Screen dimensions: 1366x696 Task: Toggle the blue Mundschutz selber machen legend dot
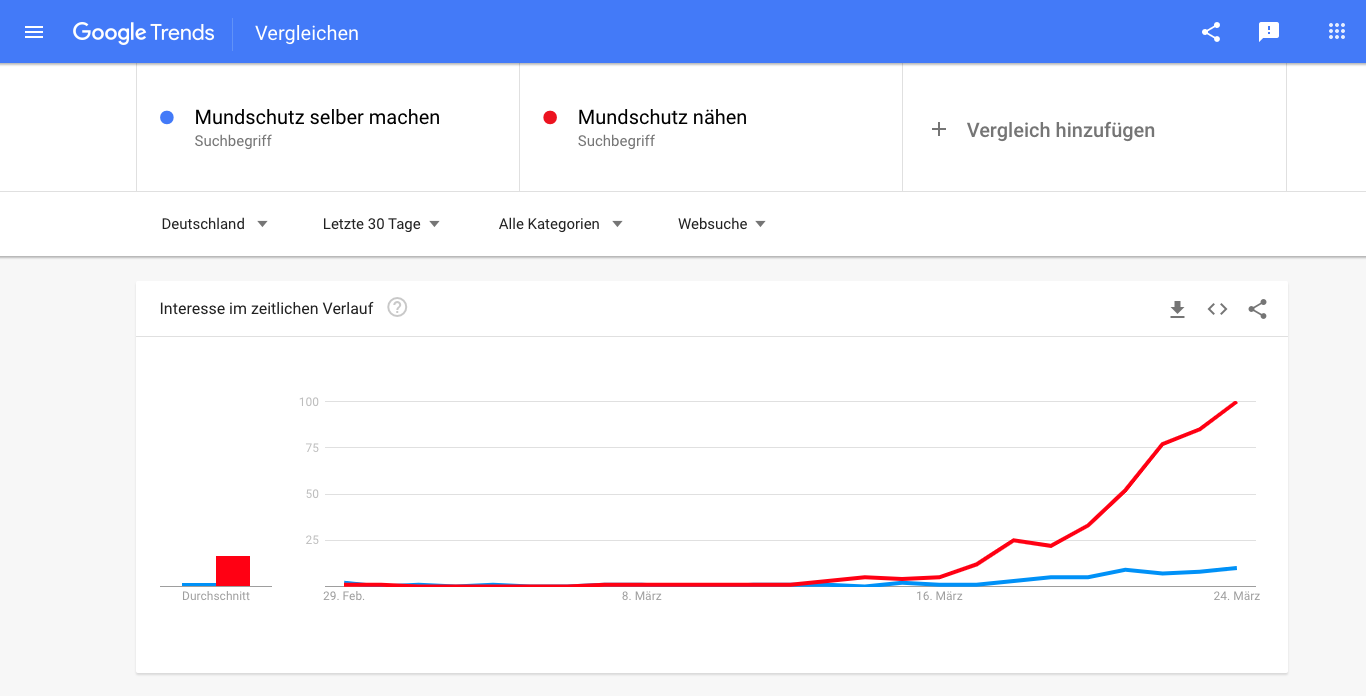[166, 117]
